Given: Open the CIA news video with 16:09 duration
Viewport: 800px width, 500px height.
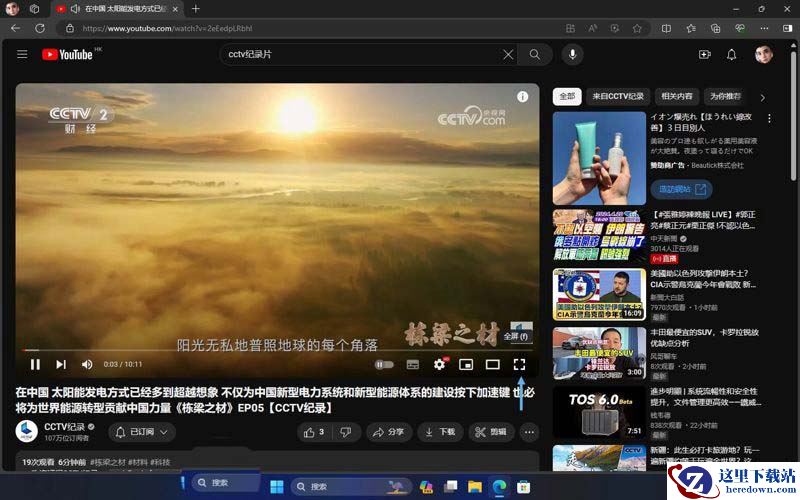Looking at the screenshot, I should 599,294.
